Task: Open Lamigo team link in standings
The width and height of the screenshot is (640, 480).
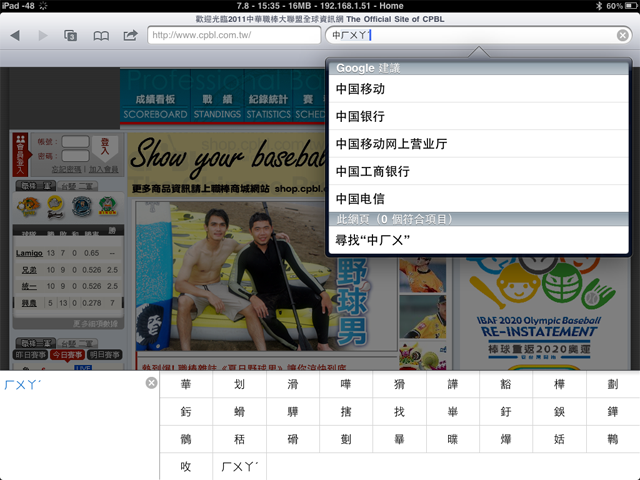Action: pyautogui.click(x=29, y=253)
